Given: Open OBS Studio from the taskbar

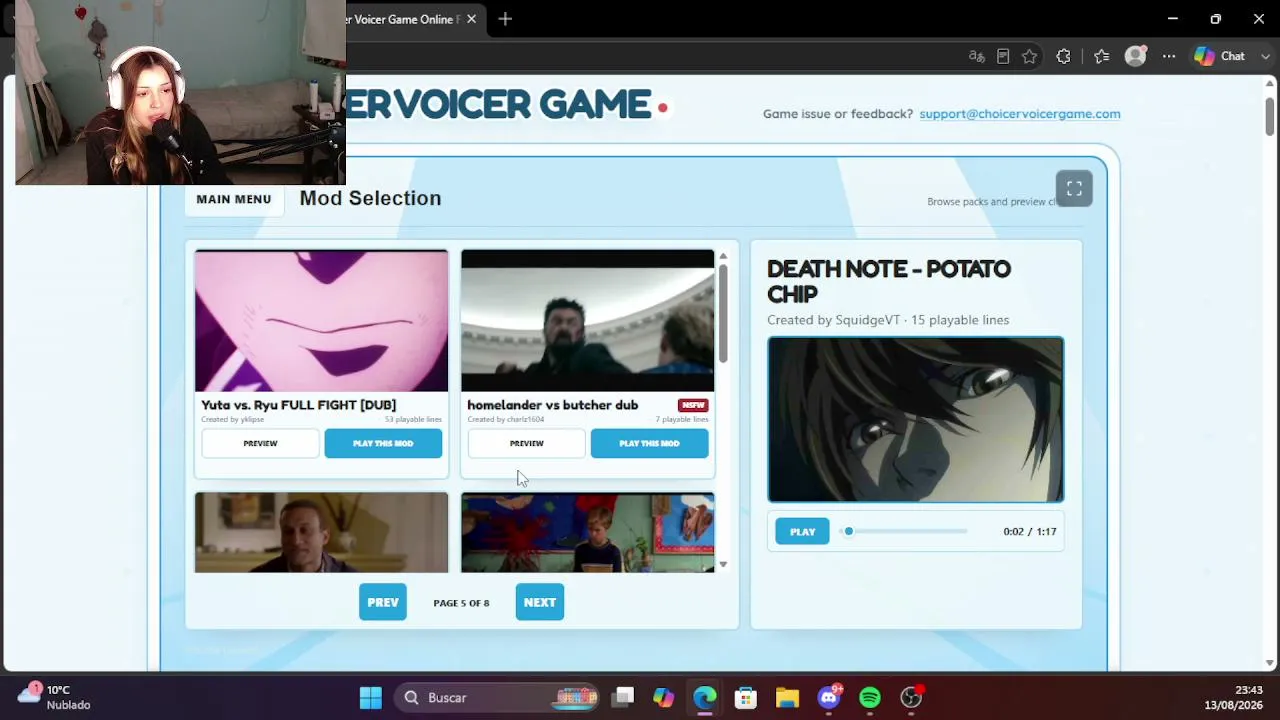Looking at the screenshot, I should click(911, 697).
